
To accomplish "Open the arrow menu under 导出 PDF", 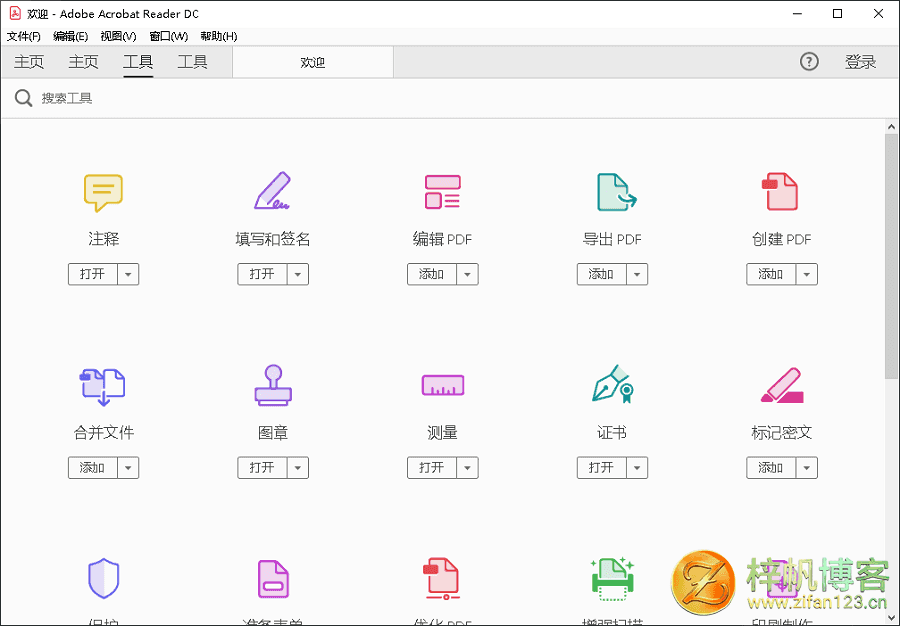I will (x=637, y=274).
